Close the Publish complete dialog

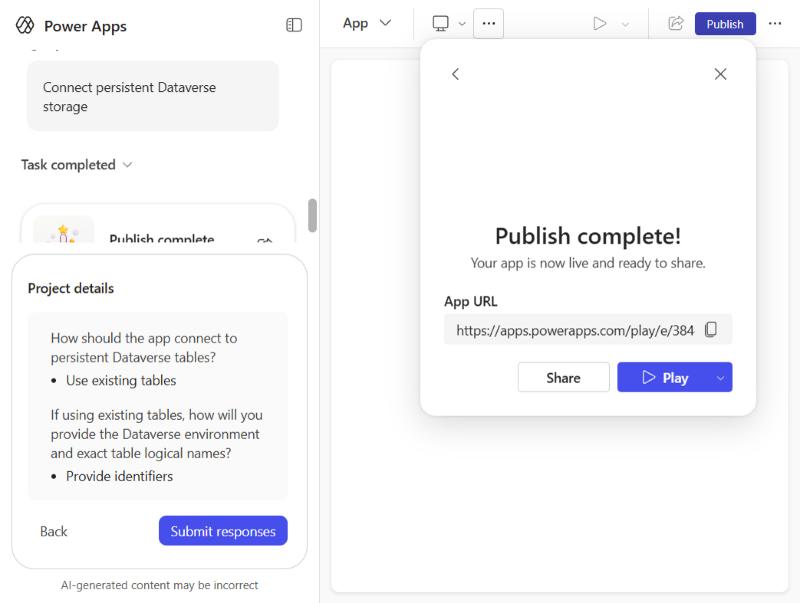click(x=720, y=74)
